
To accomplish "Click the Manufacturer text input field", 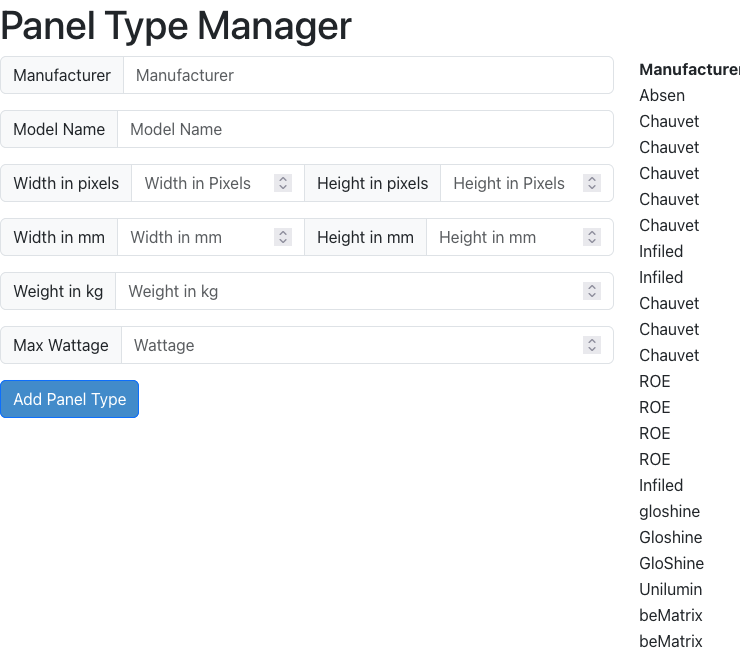I will pyautogui.click(x=367, y=75).
